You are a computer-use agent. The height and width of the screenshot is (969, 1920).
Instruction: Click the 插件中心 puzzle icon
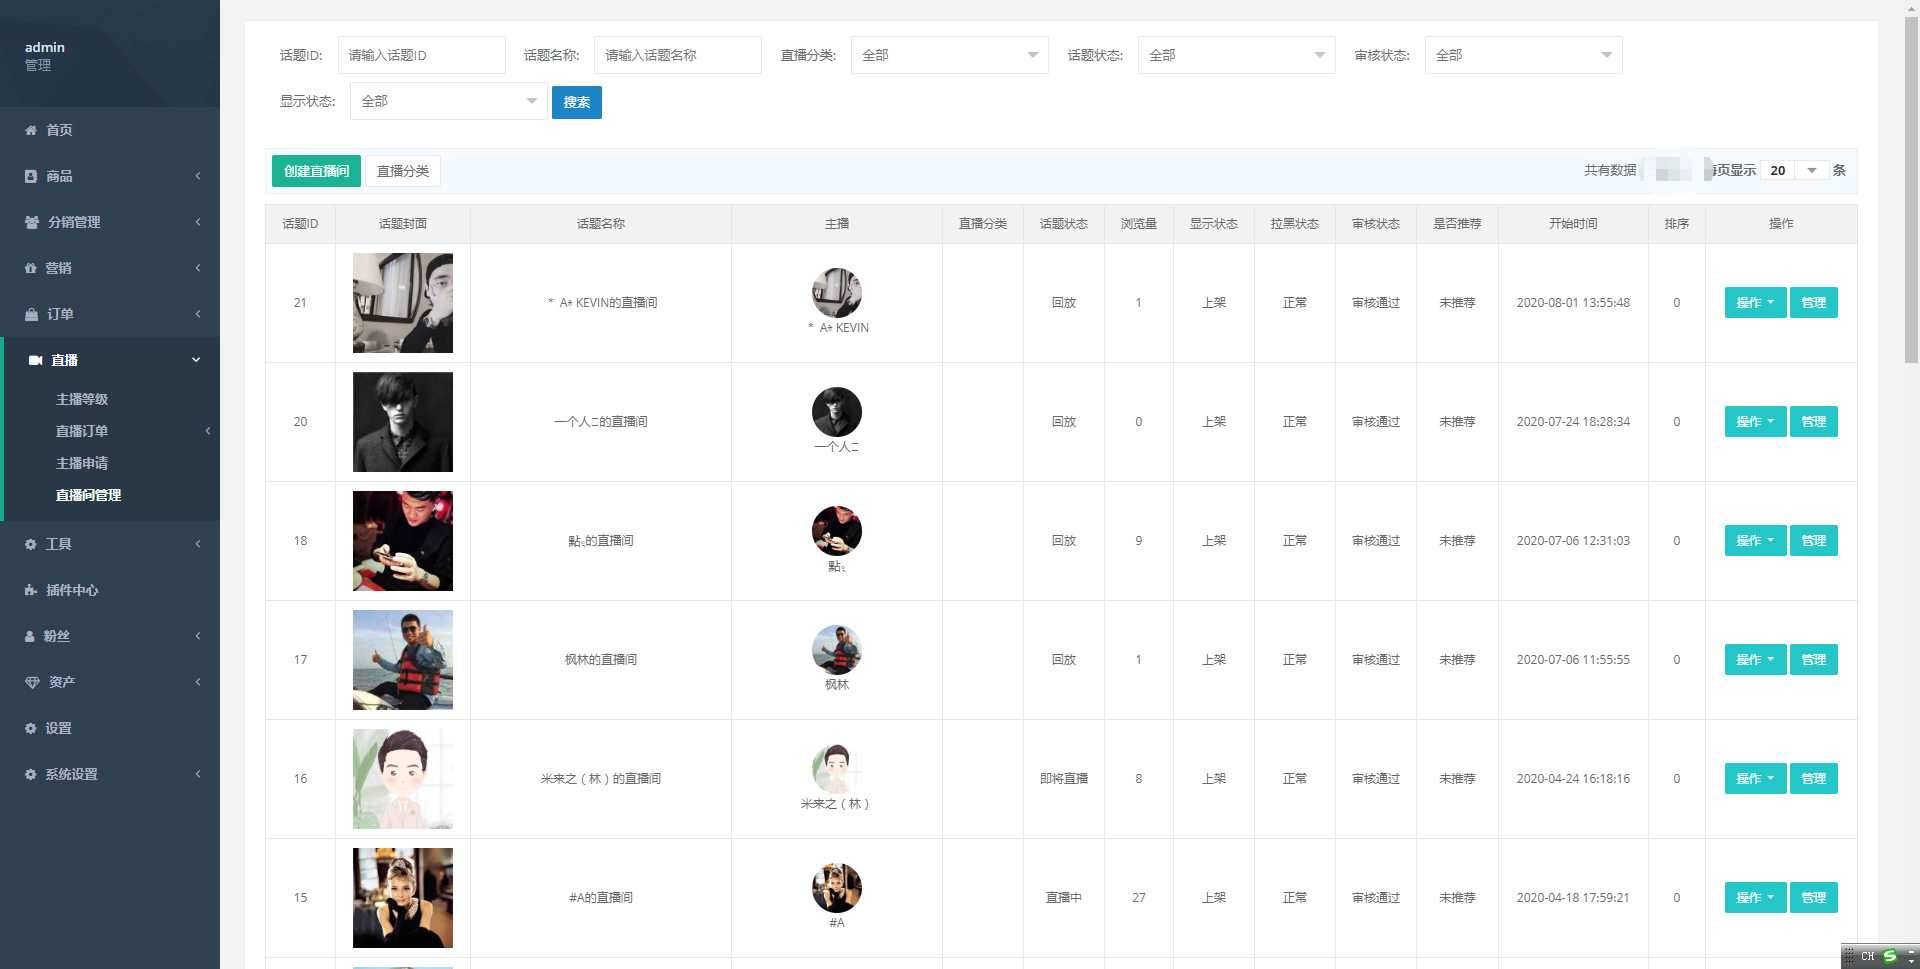click(x=31, y=590)
